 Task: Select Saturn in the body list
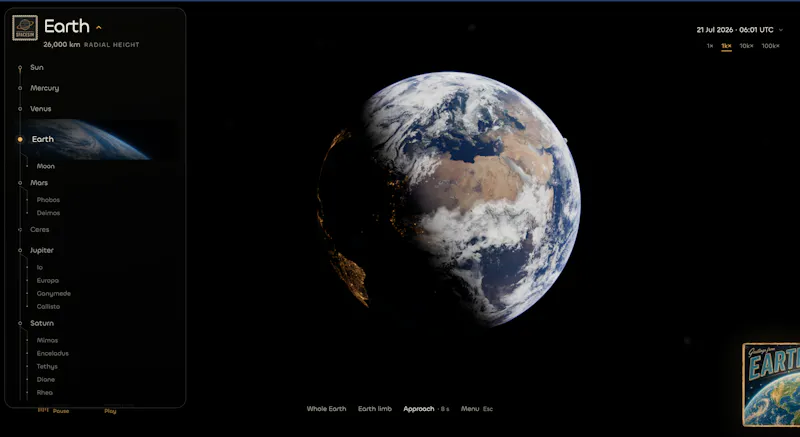pos(42,323)
